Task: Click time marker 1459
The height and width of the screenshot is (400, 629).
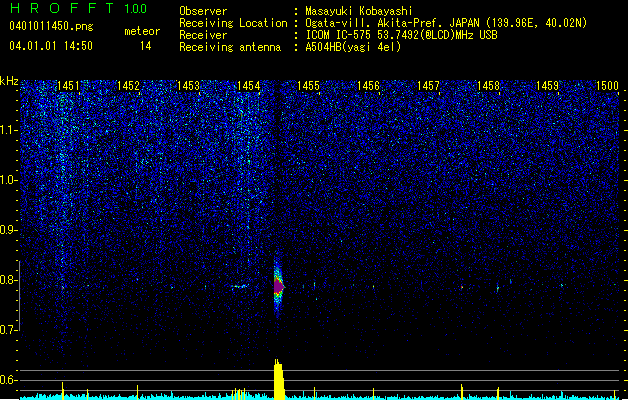Action: (547, 85)
